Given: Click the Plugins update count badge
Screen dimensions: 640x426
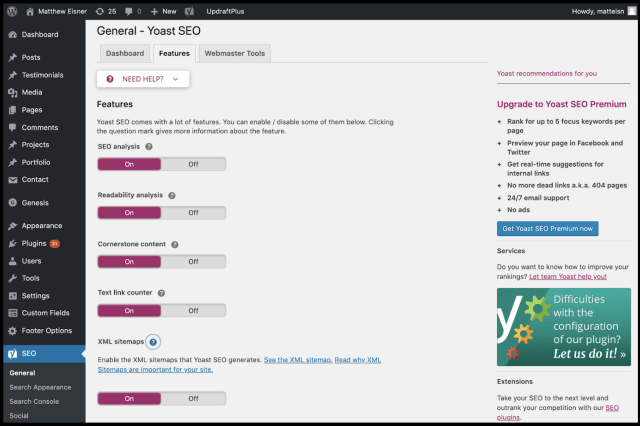Looking at the screenshot, I should pos(54,244).
